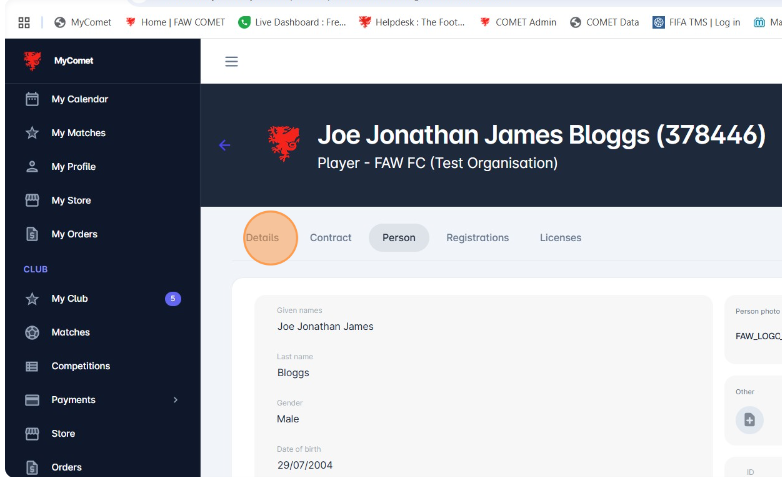The height and width of the screenshot is (477, 782).
Task: Click the Joe Jonathan James Bloggs heading
Action: pos(541,135)
